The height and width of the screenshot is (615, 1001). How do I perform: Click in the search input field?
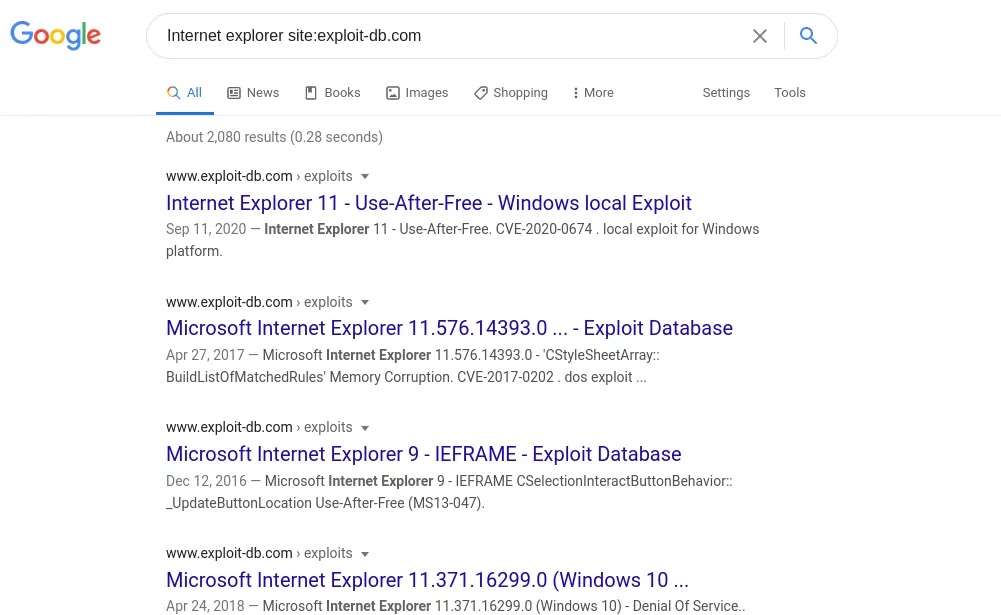tap(450, 36)
